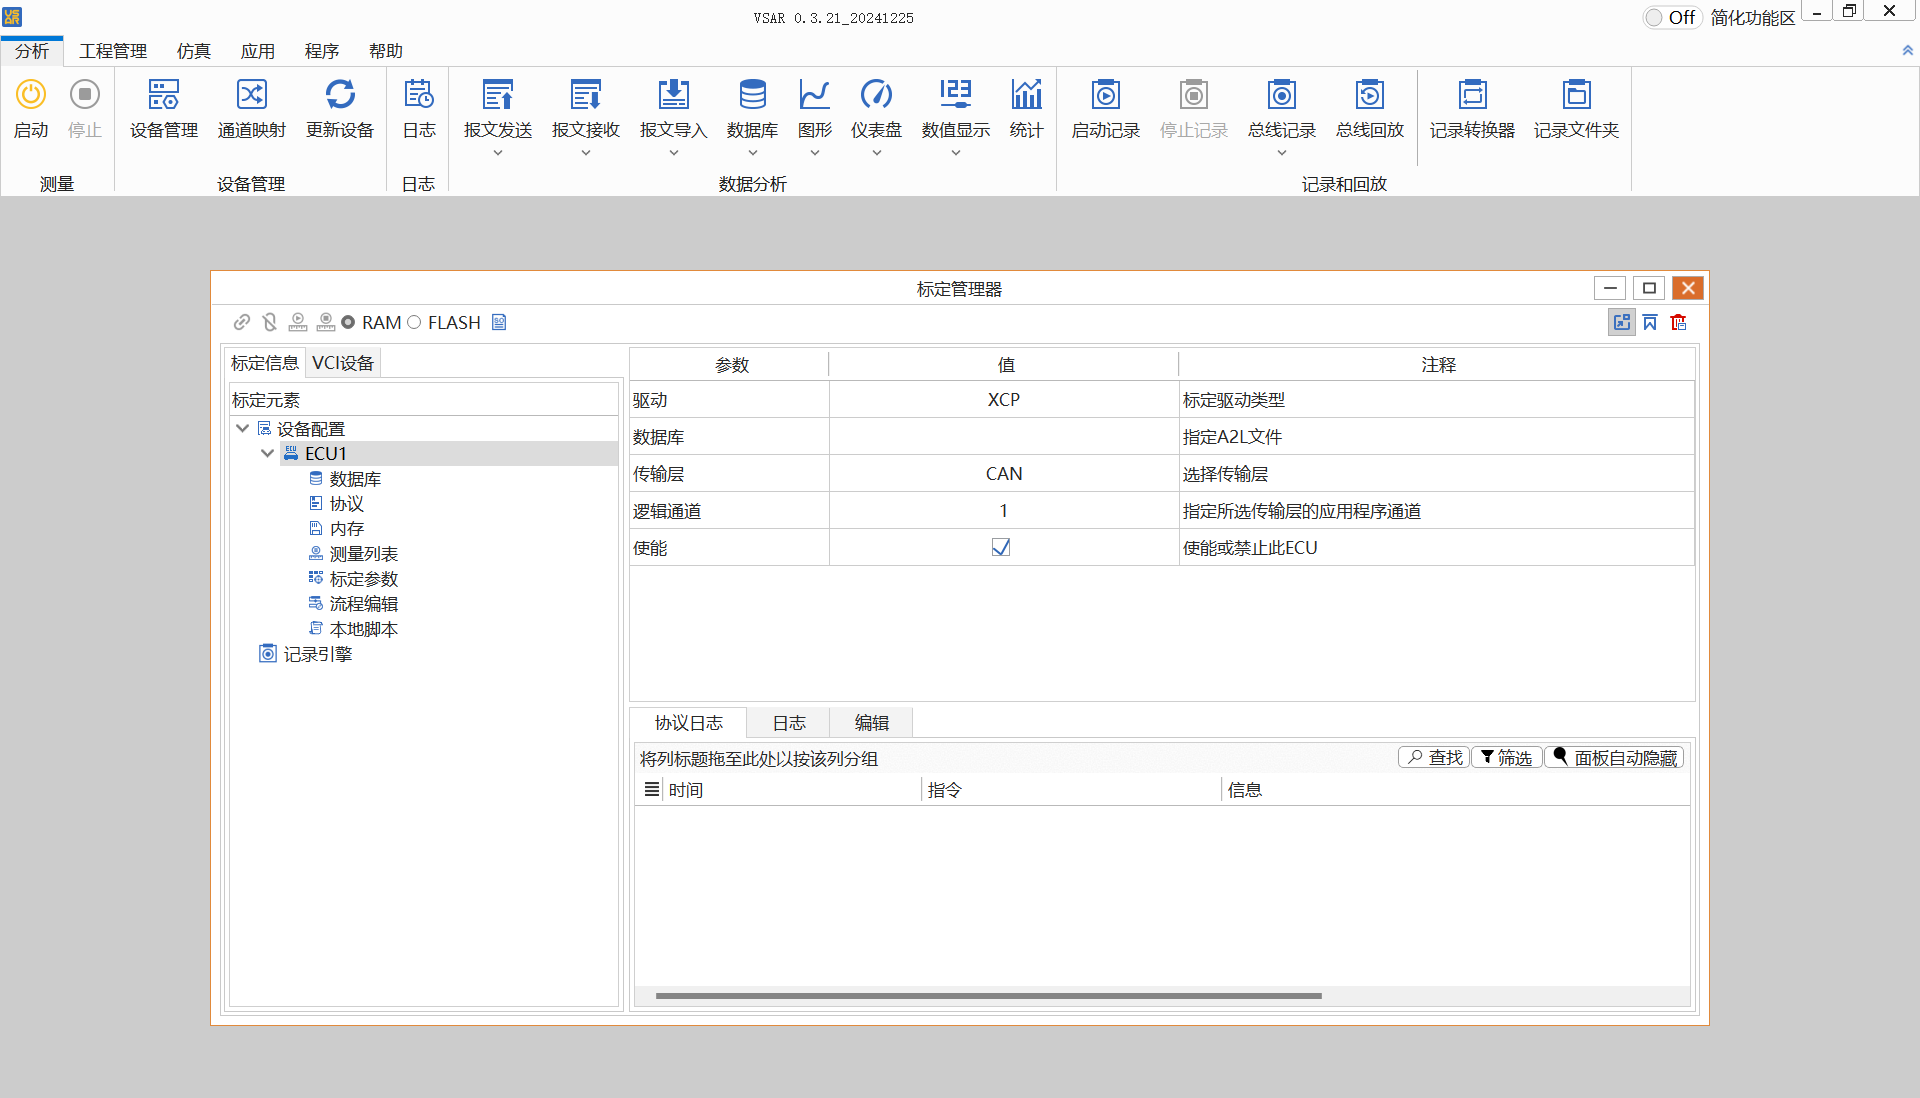Open the 帮助 ribbon tab
Image resolution: width=1920 pixels, height=1098 pixels.
(386, 51)
